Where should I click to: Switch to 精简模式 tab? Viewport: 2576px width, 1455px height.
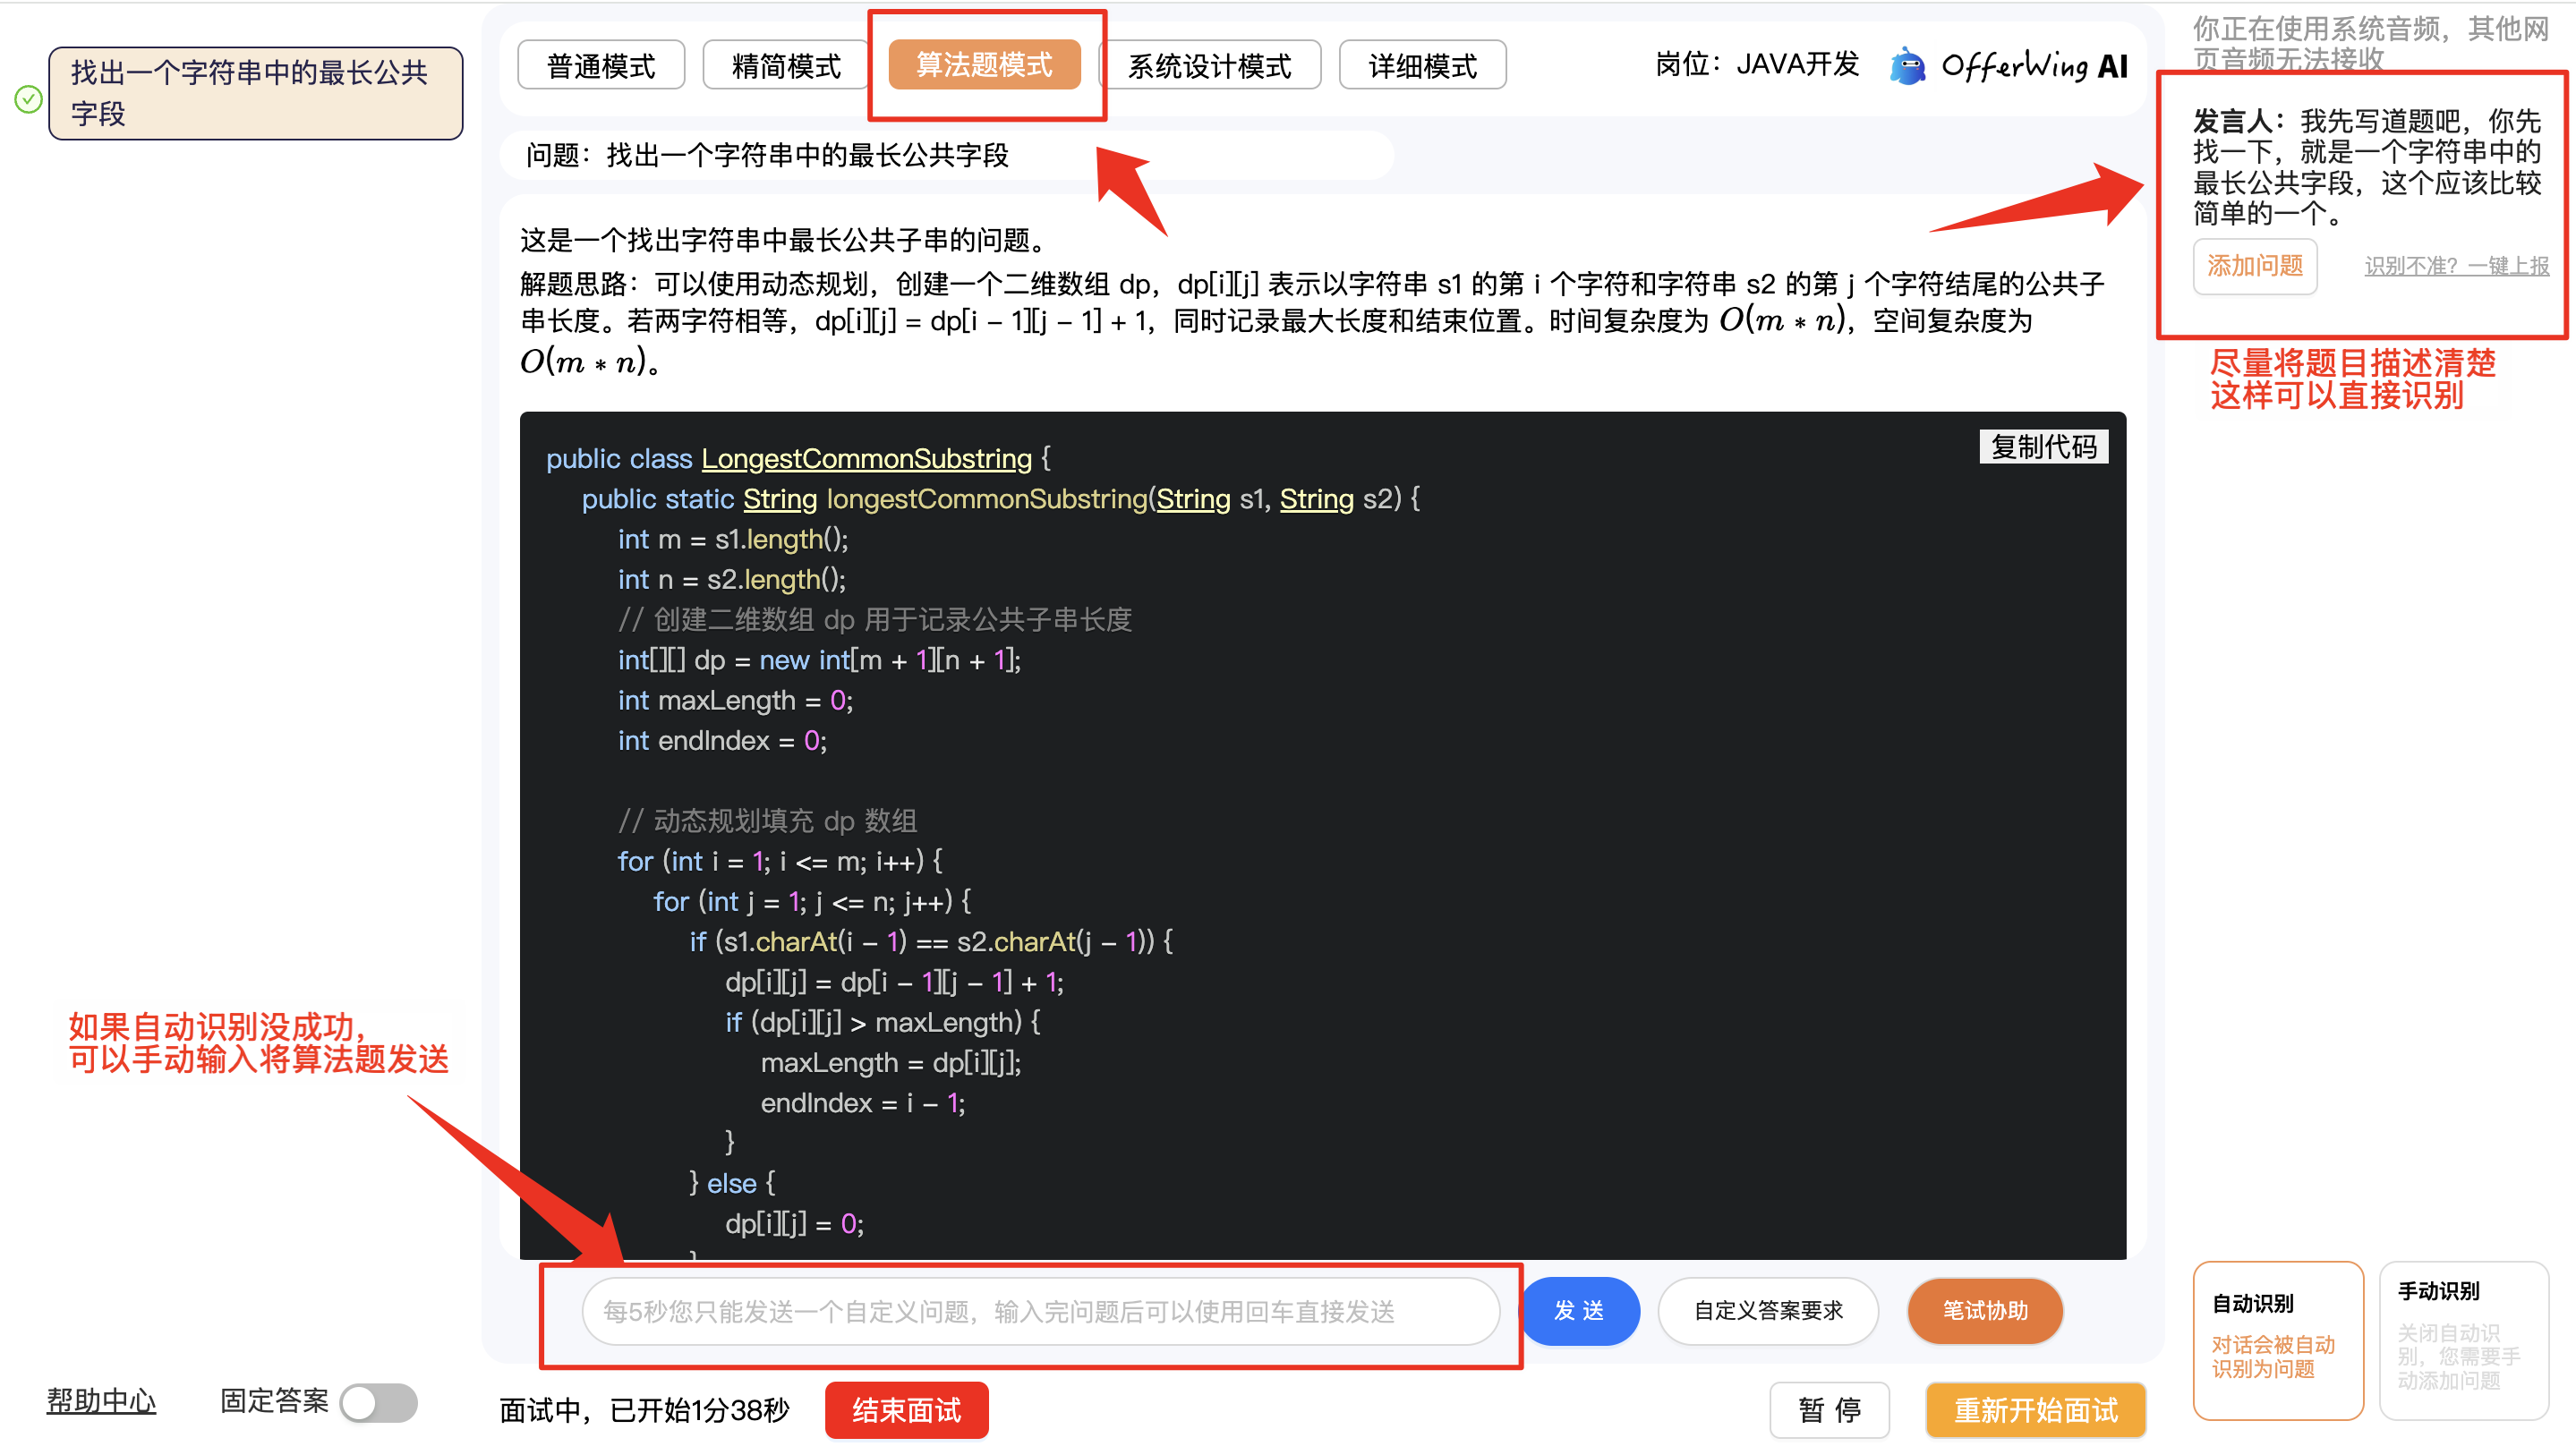tap(786, 66)
